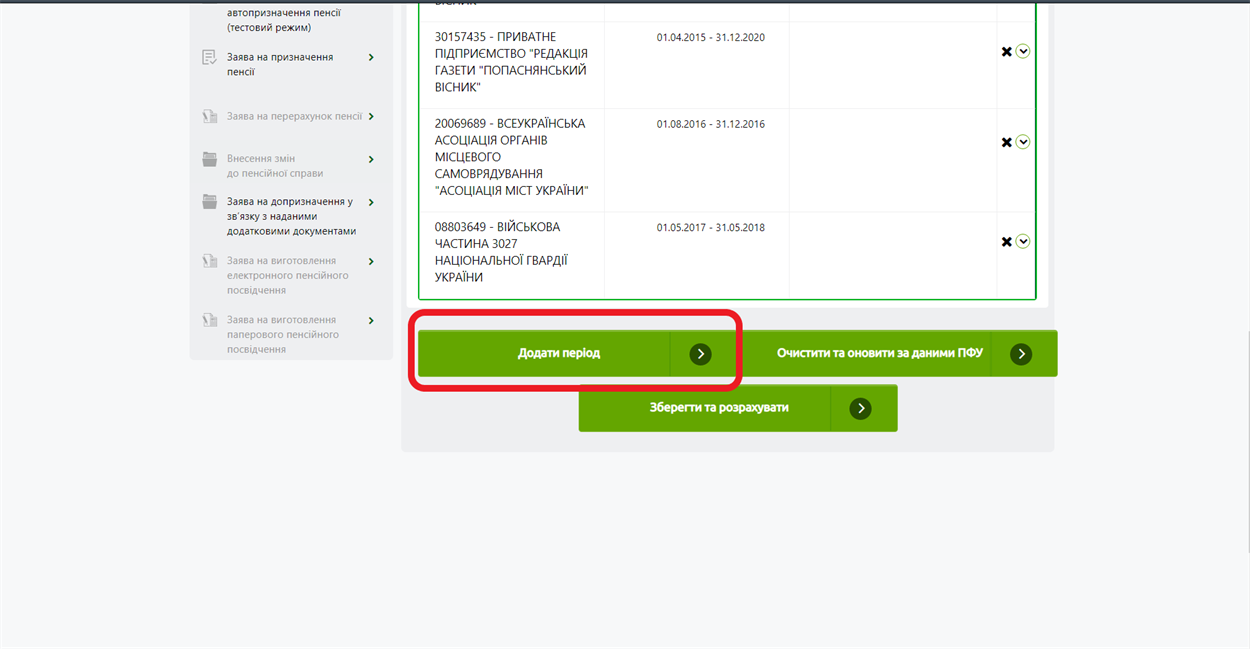Open electronic pension certificate application item

[x=290, y=275]
